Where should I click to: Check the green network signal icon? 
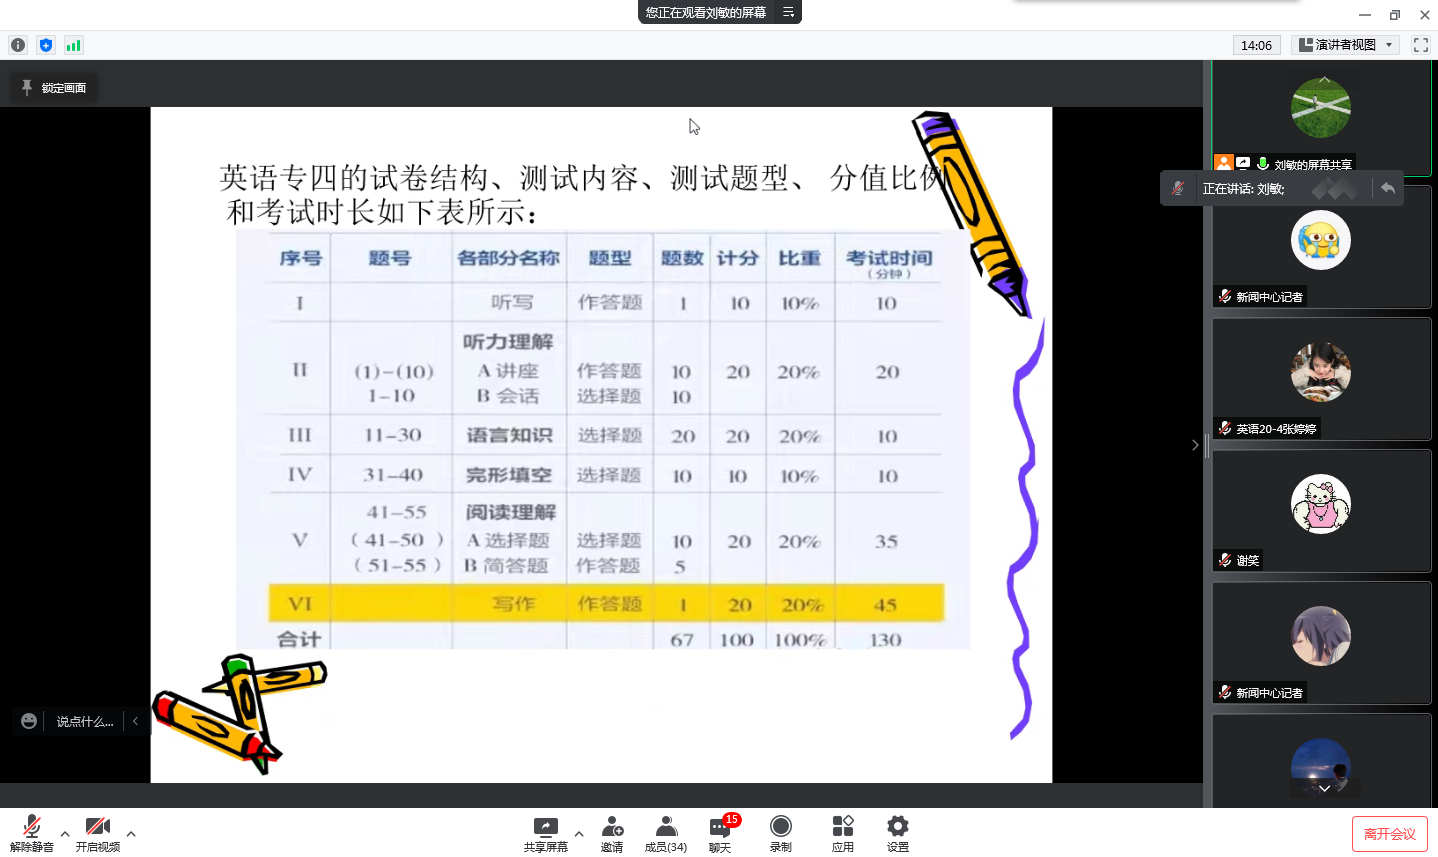73,45
